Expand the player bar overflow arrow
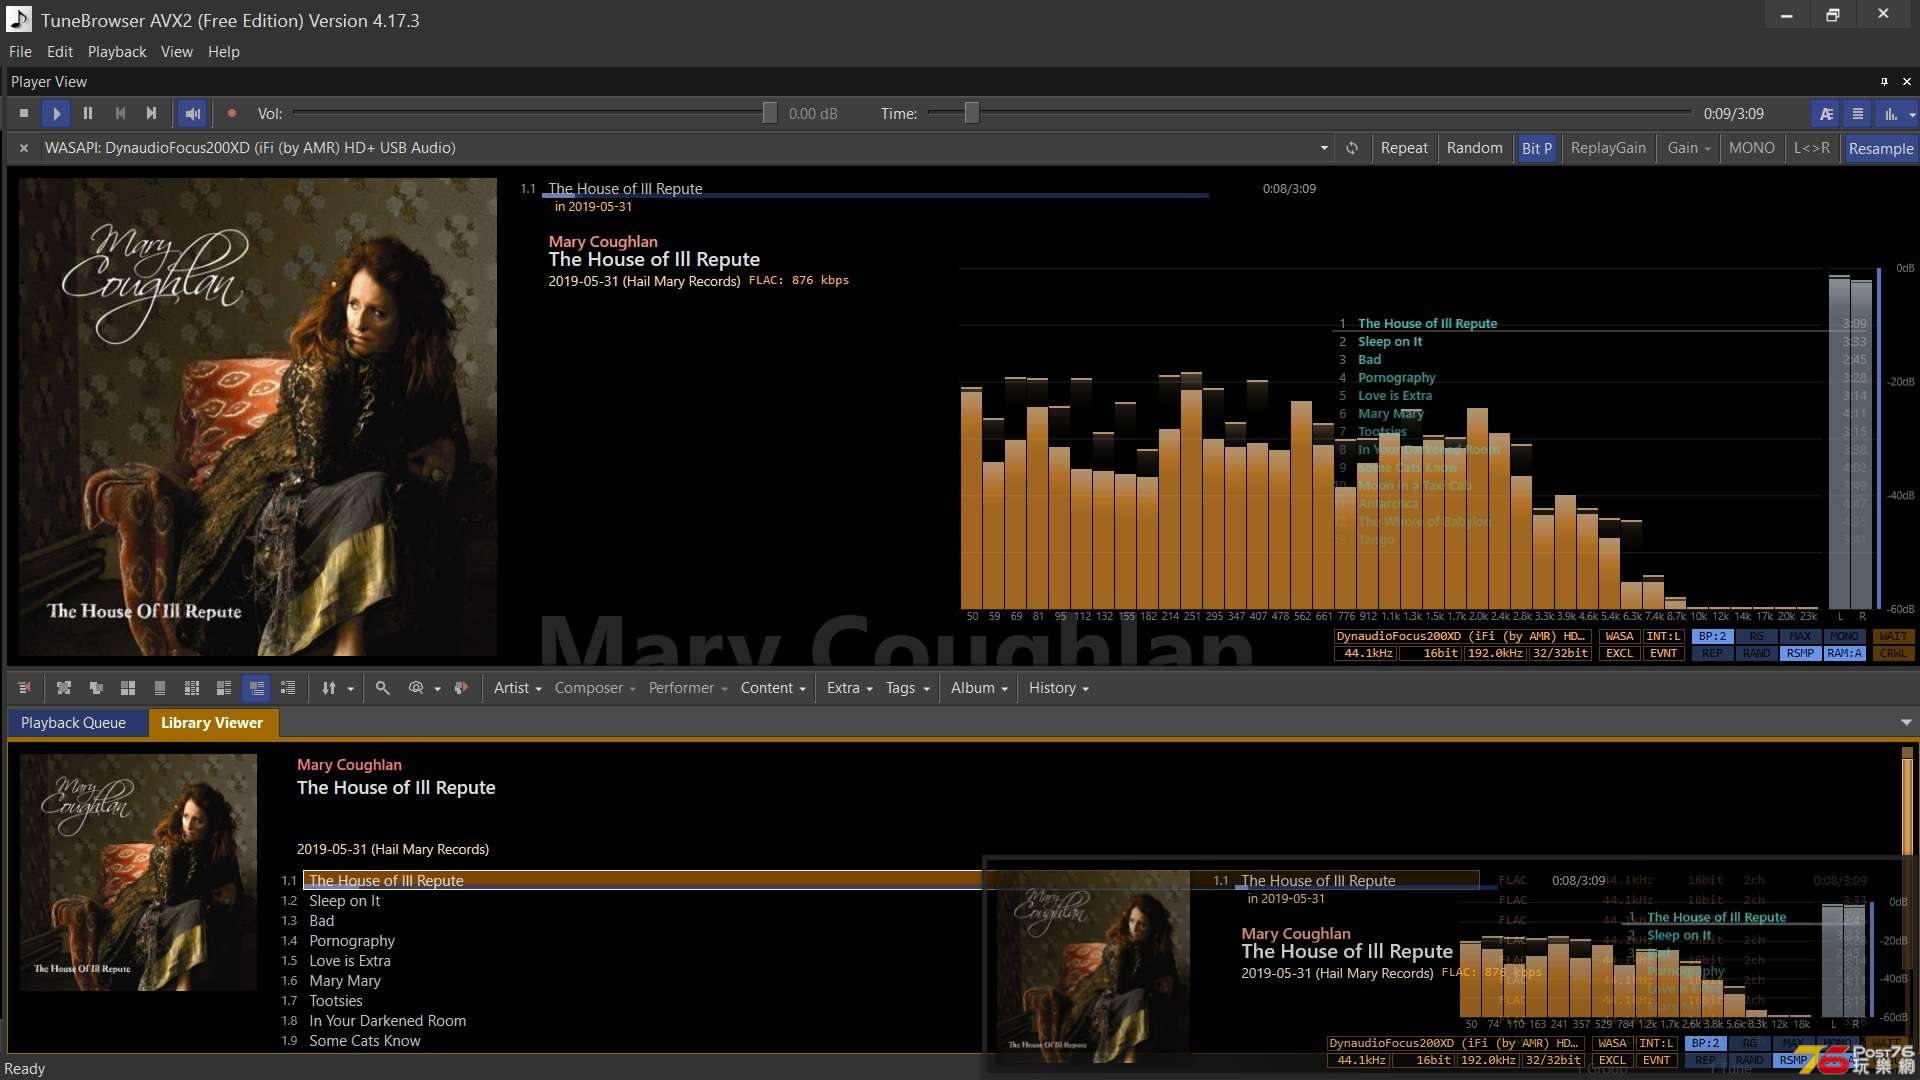This screenshot has height=1080, width=1920. click(x=1912, y=115)
